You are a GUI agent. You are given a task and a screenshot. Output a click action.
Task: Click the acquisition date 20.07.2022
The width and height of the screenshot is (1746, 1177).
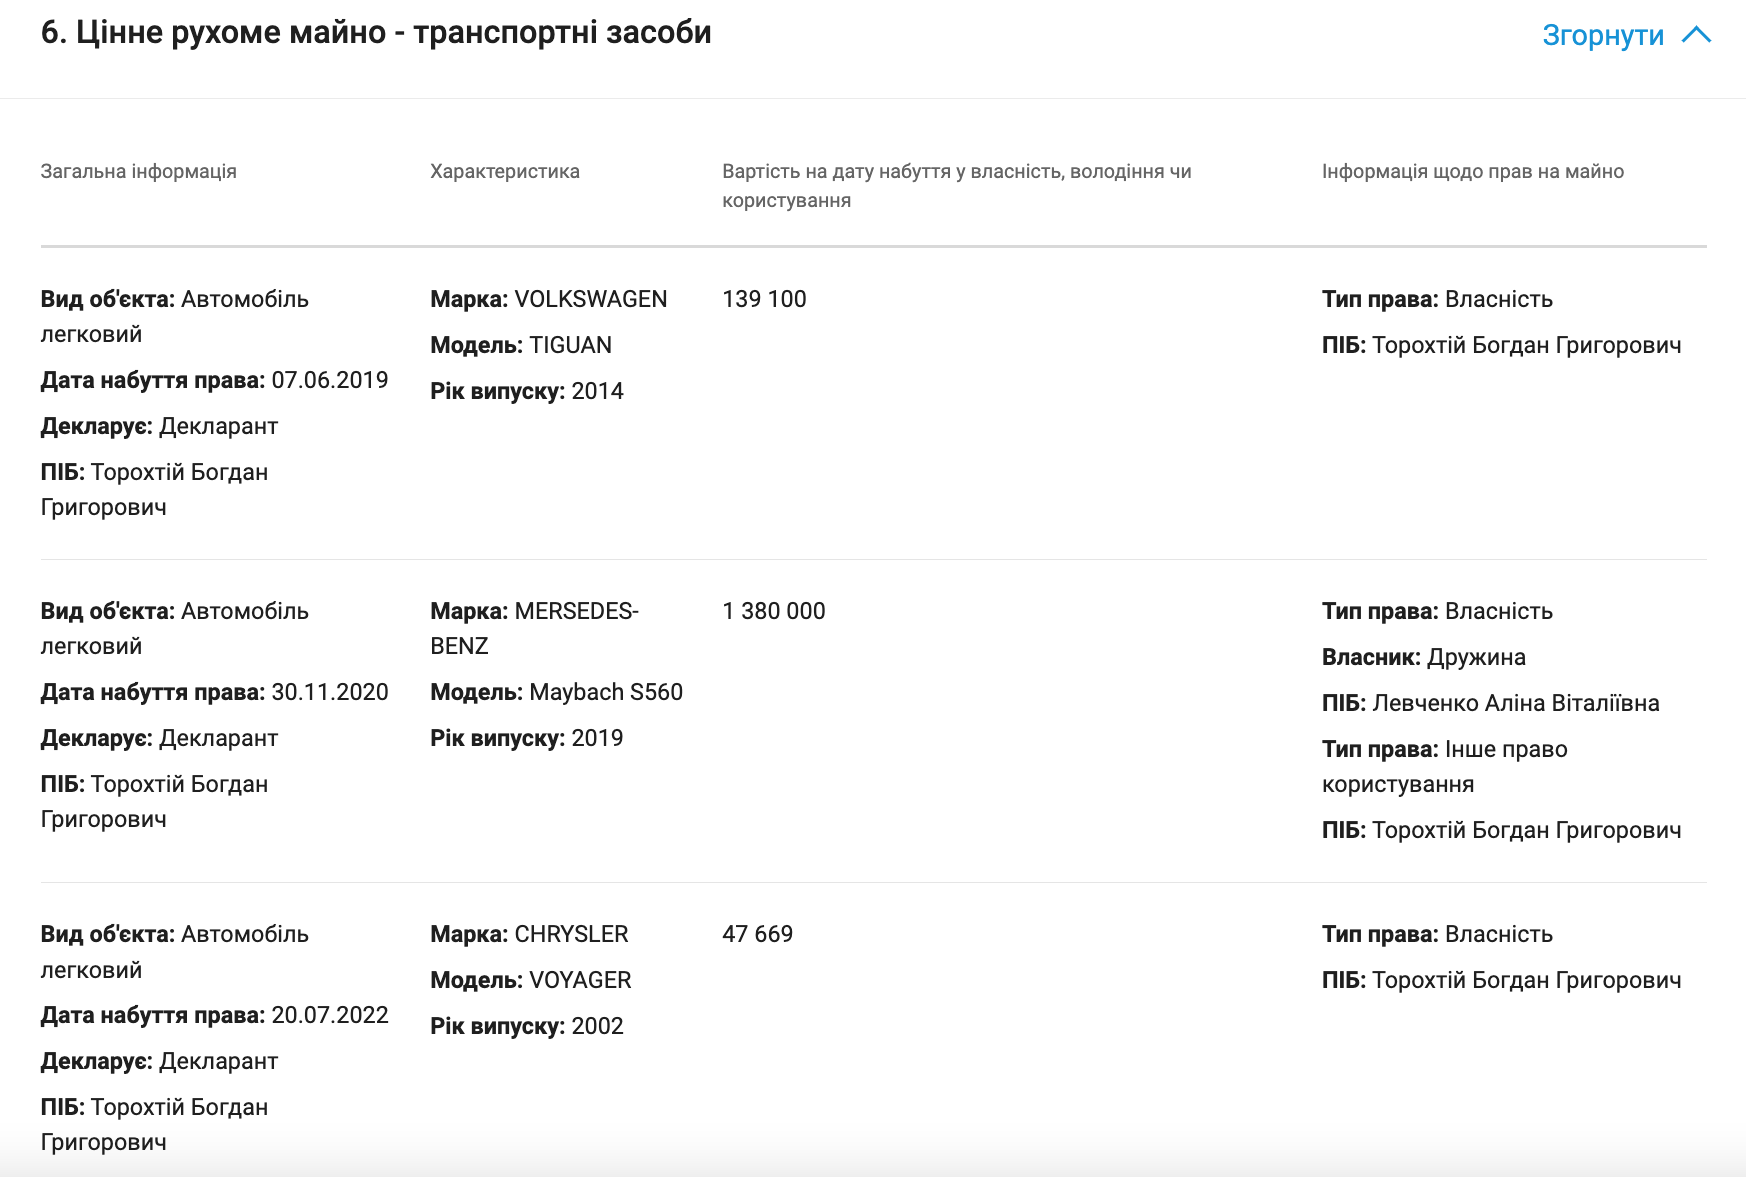331,1014
